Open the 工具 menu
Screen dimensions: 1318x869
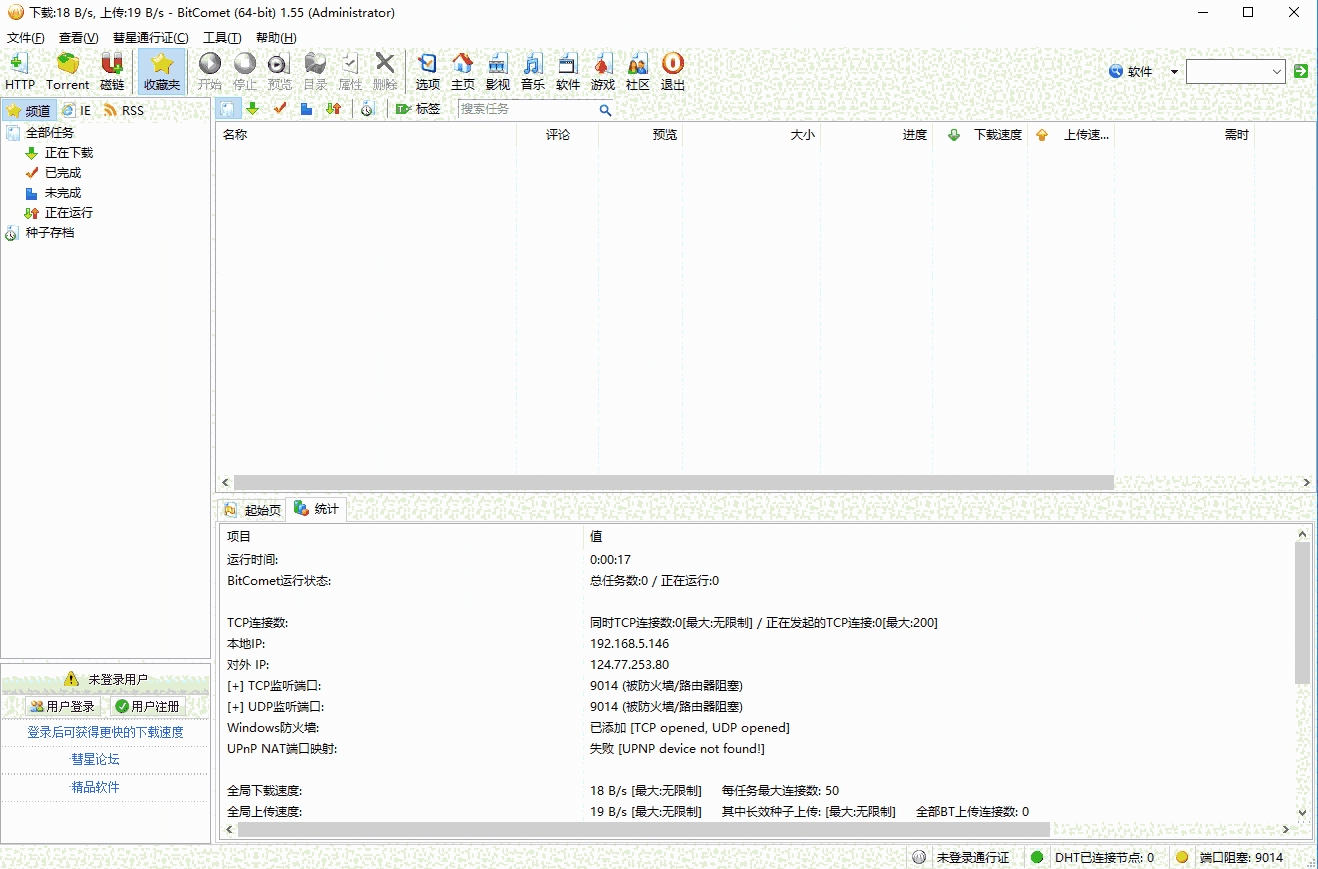click(221, 38)
